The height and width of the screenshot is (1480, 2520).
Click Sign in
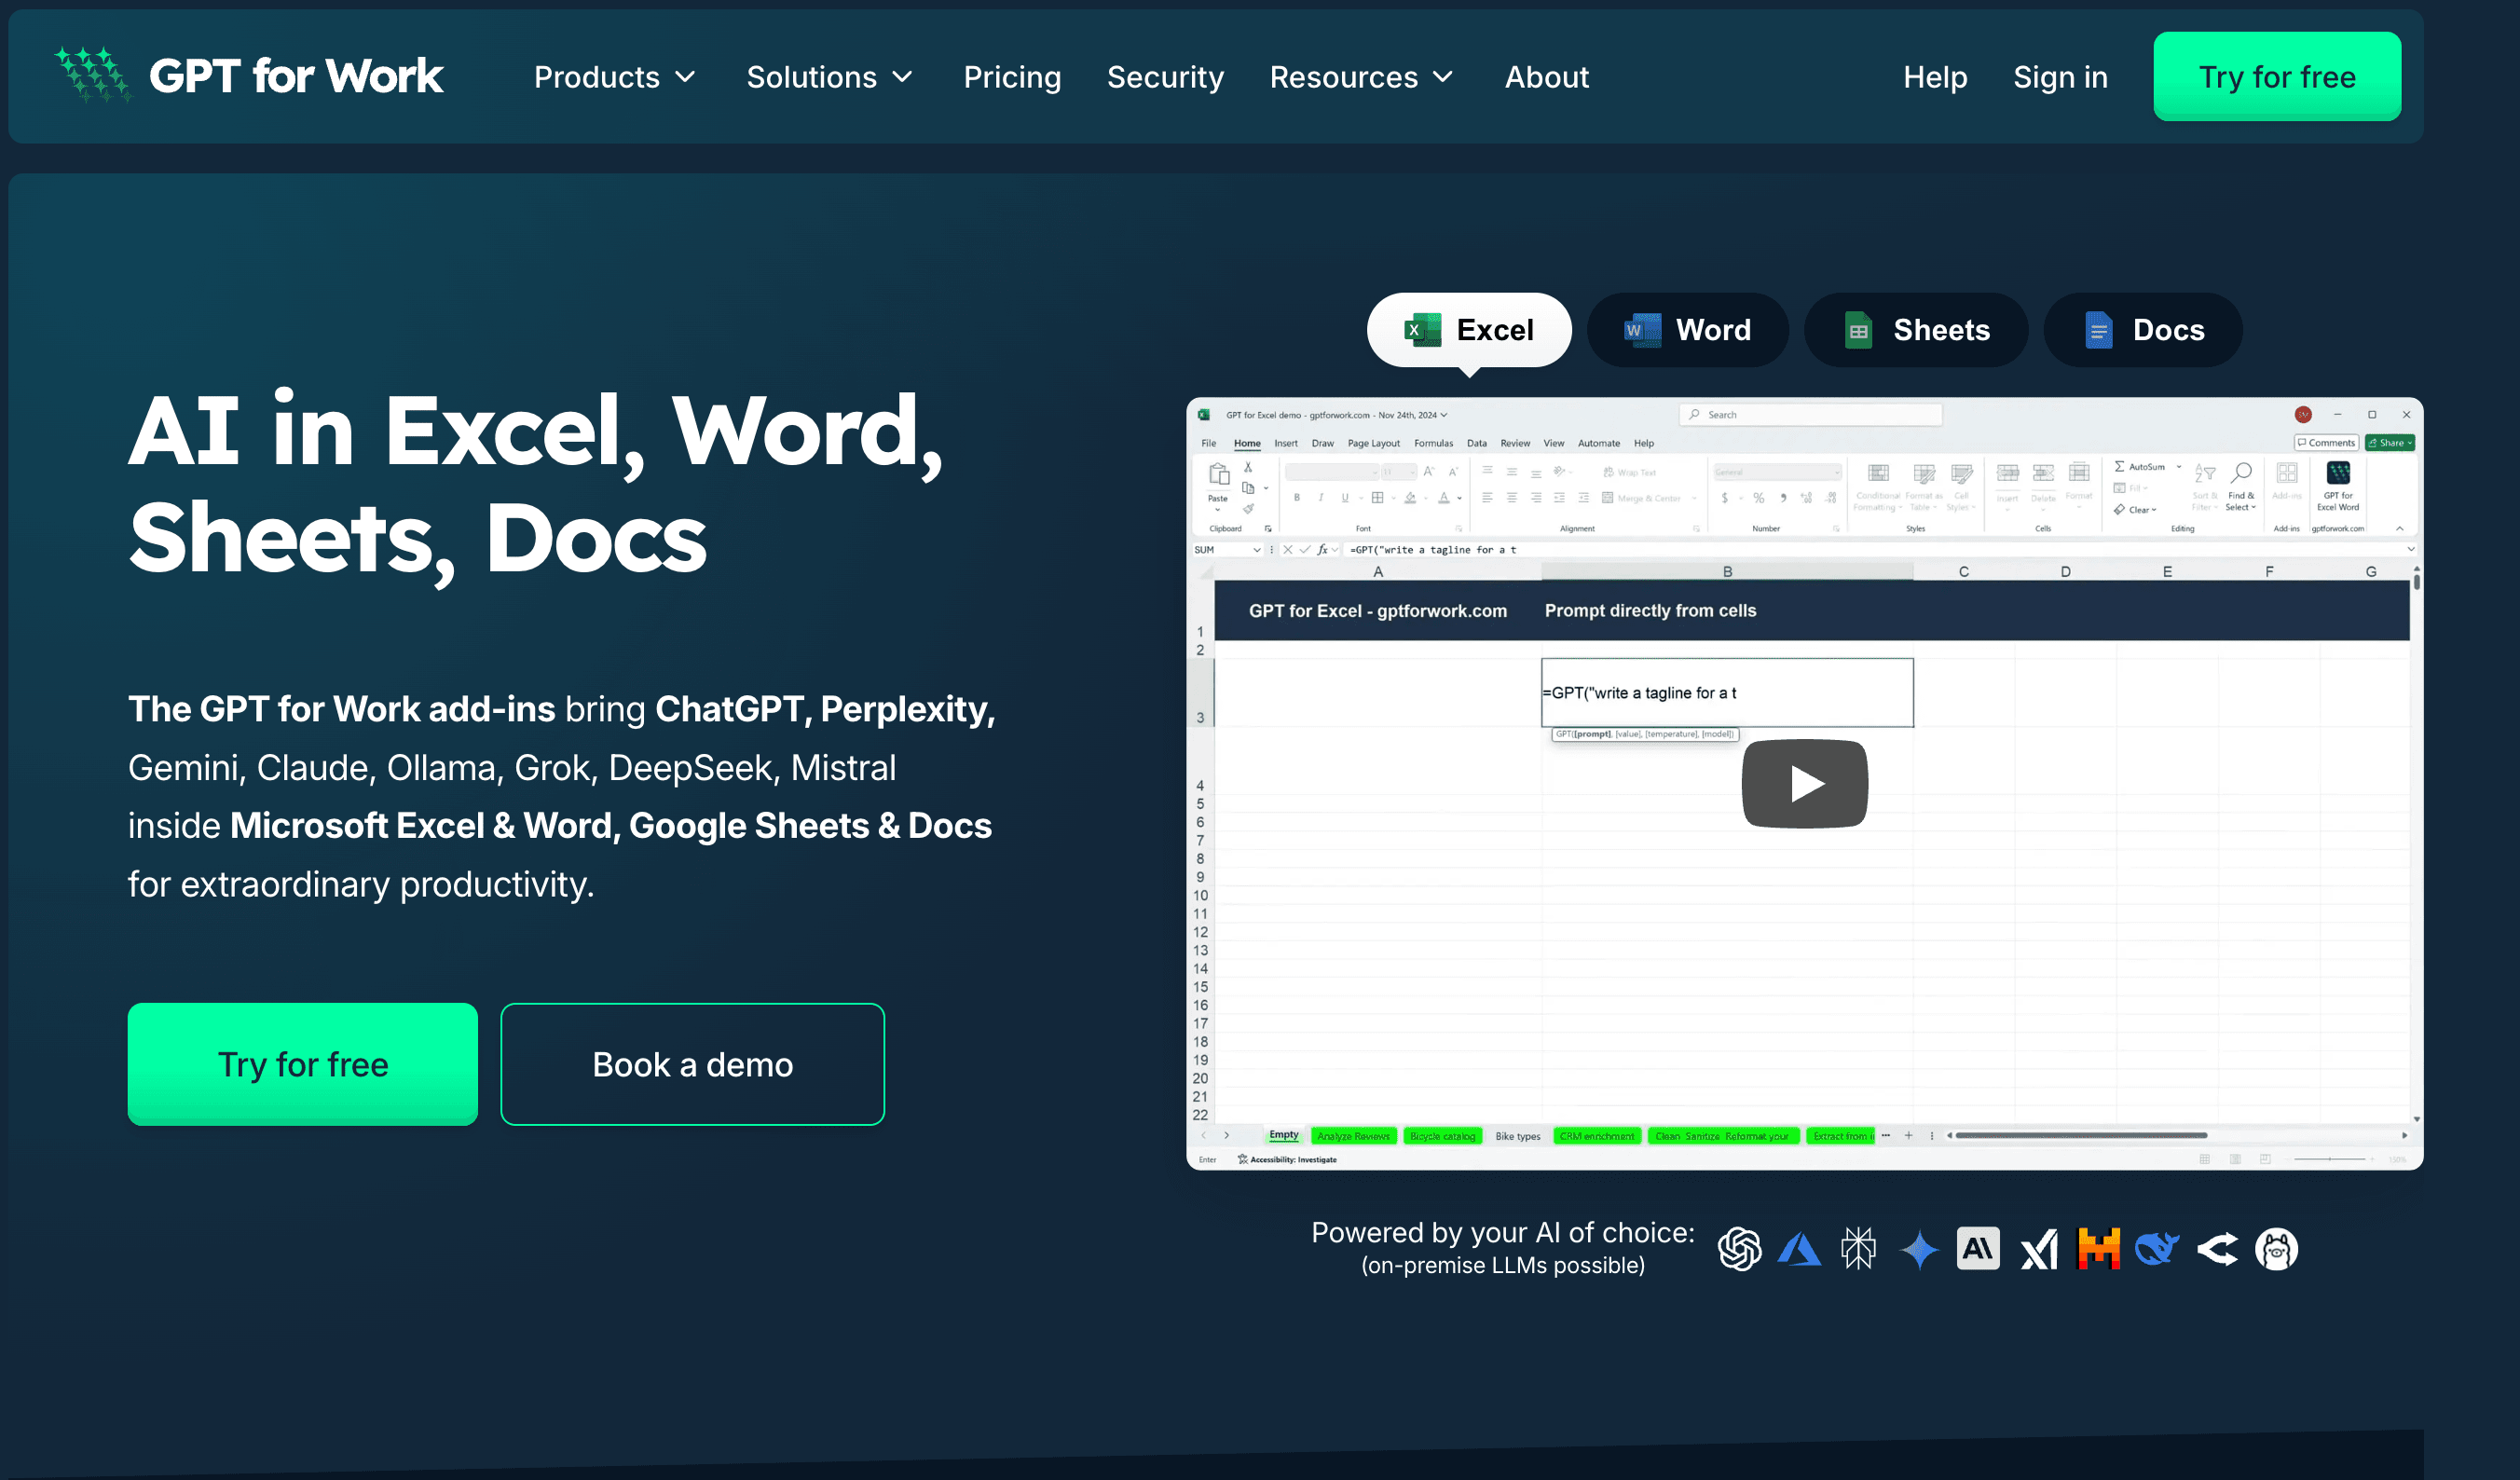[2060, 77]
